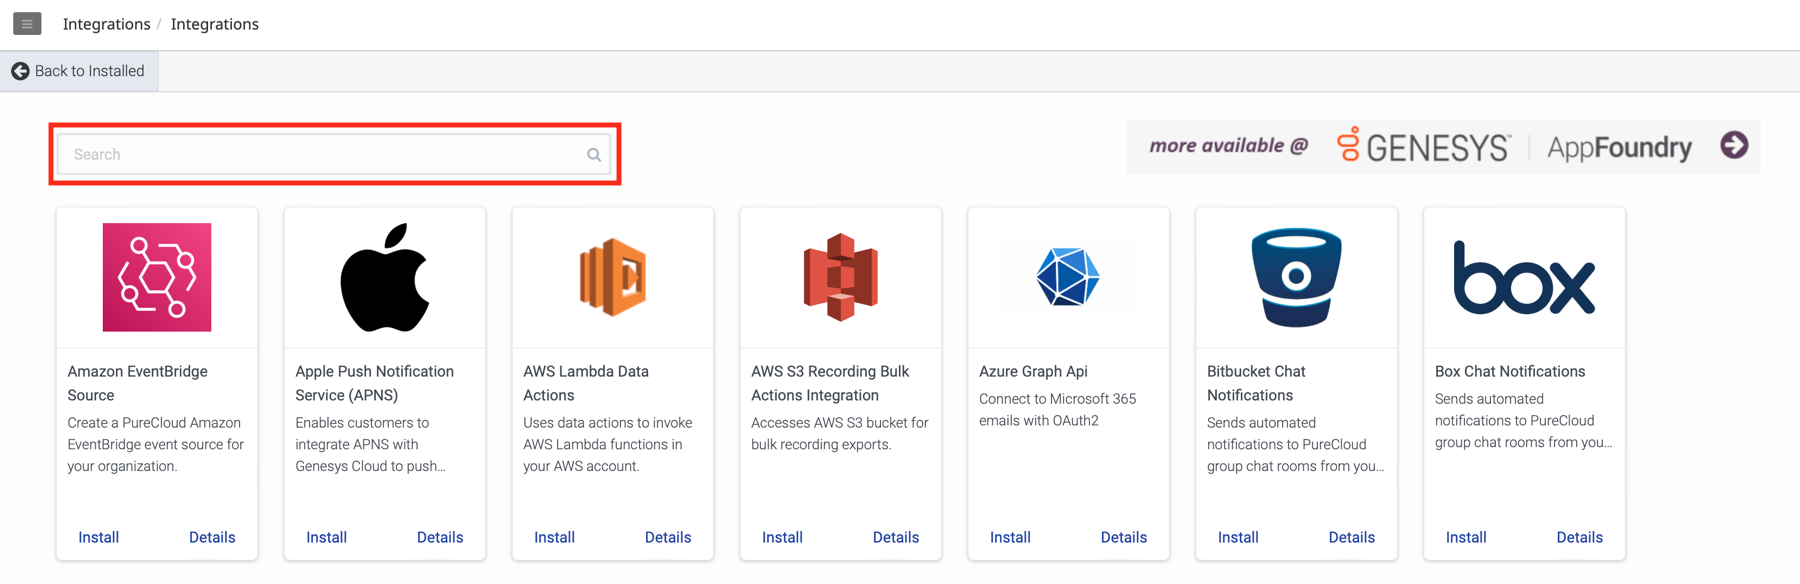Click 'Connect to Microsoft 365 emails' description
Screen dimensions: 1800x584
pyautogui.click(x=1058, y=409)
